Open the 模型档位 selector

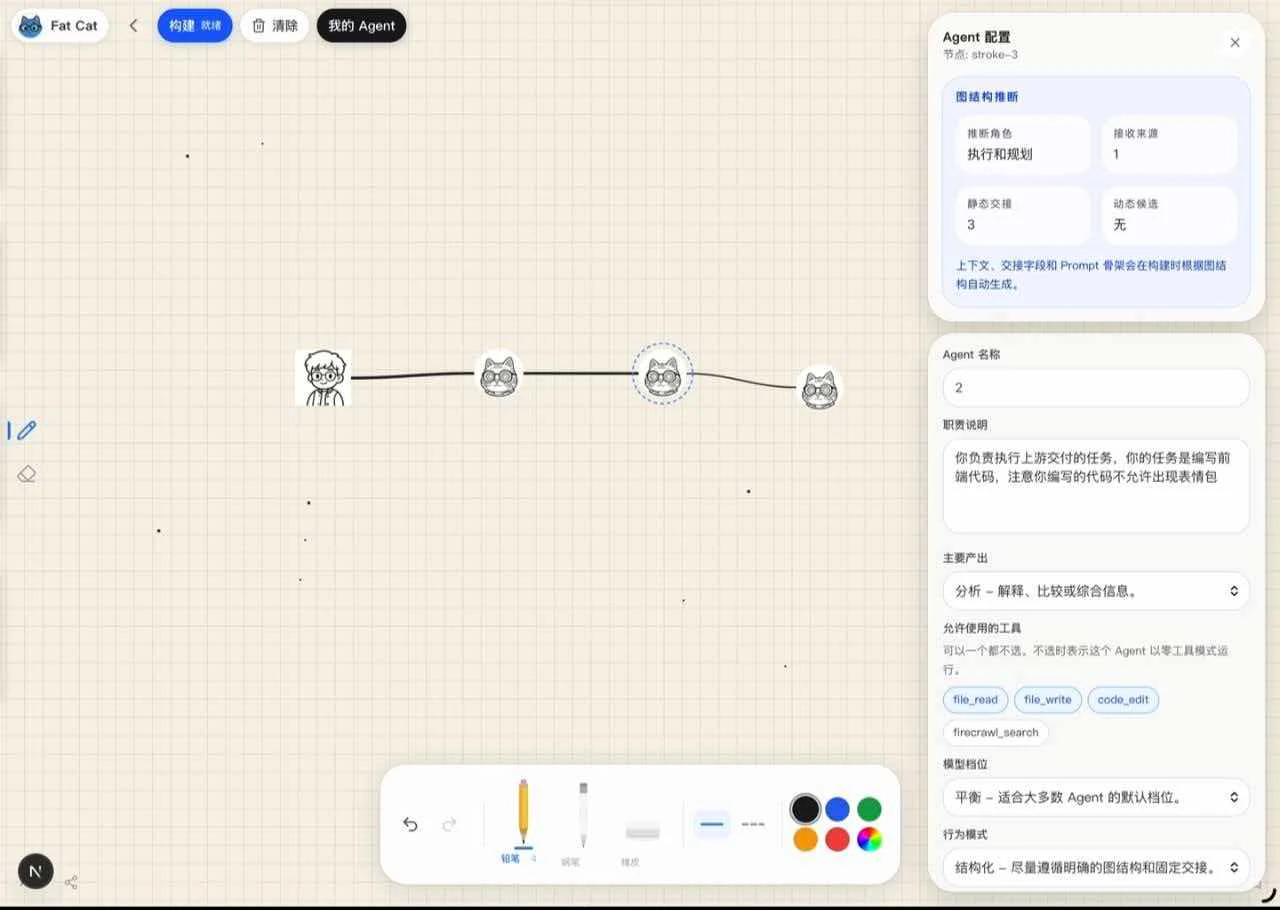[x=1095, y=797]
